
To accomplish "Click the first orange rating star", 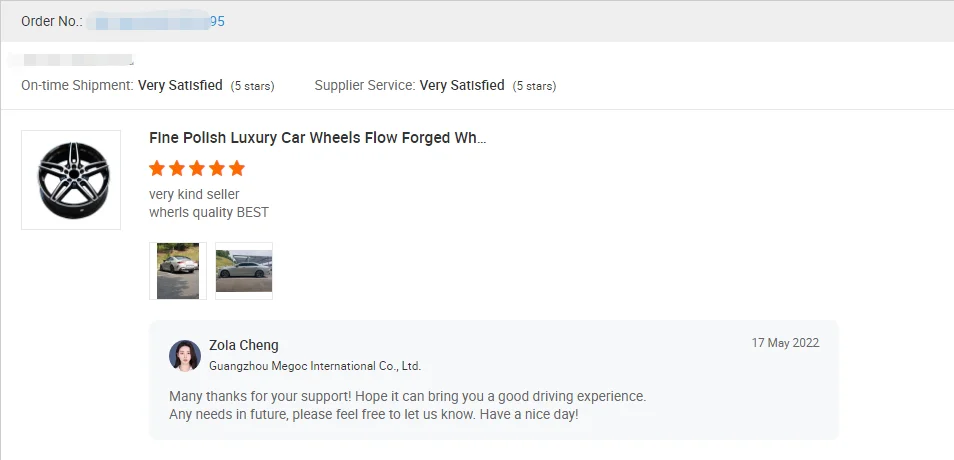I will click(157, 168).
